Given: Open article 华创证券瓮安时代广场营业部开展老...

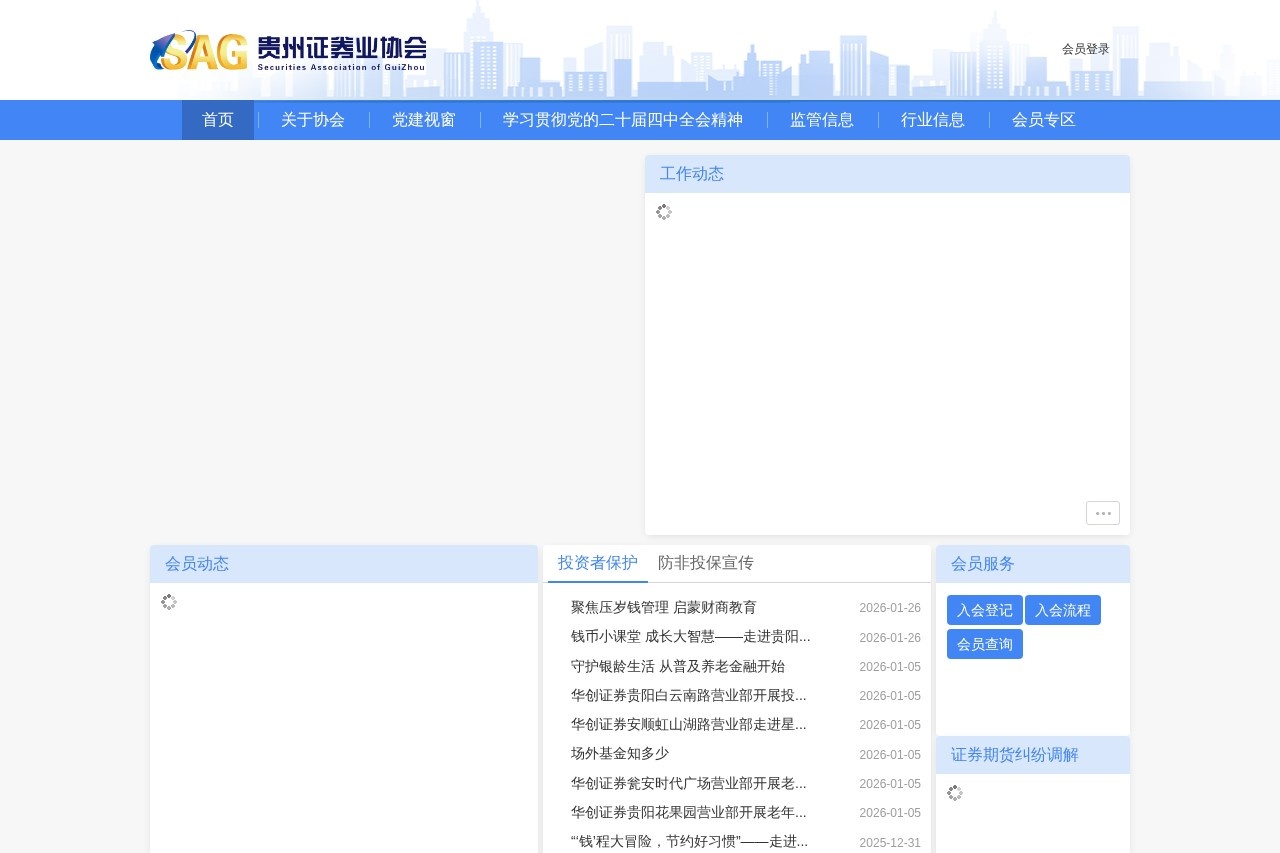Looking at the screenshot, I should pos(689,783).
